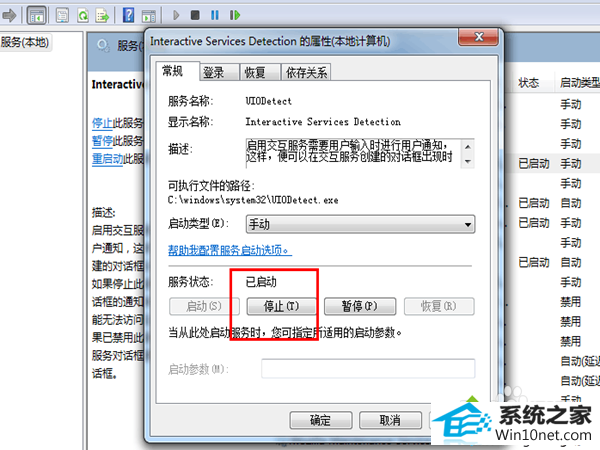Select 服务(本地) in the left tree

coord(25,42)
